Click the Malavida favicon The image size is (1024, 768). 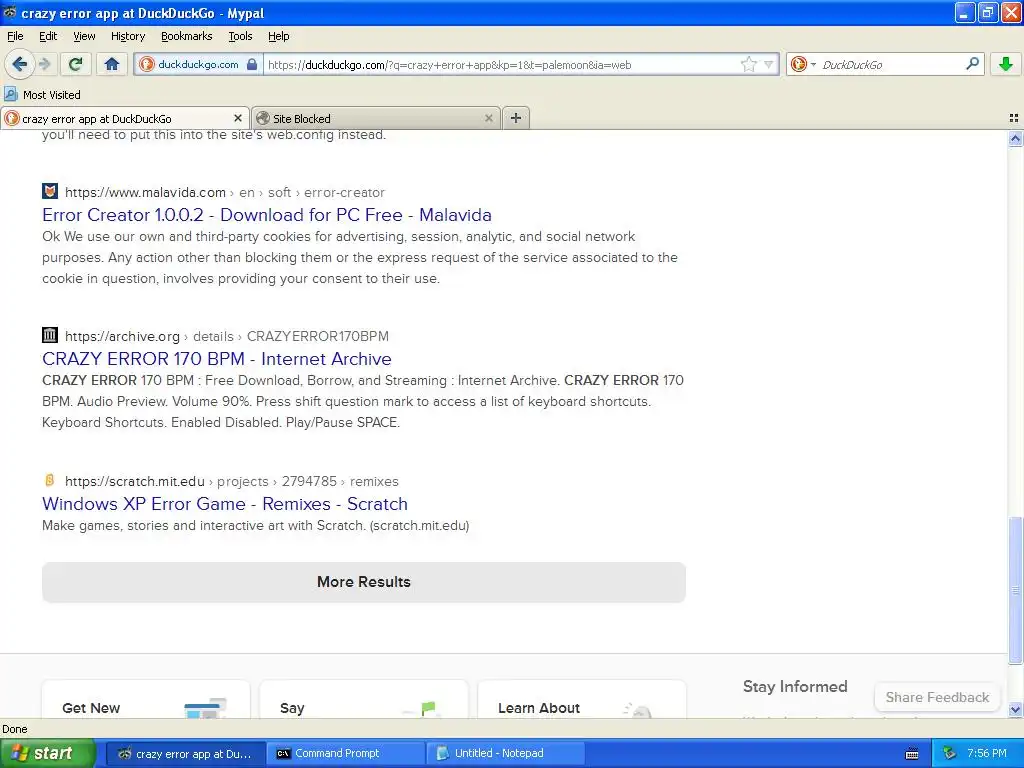click(x=50, y=191)
